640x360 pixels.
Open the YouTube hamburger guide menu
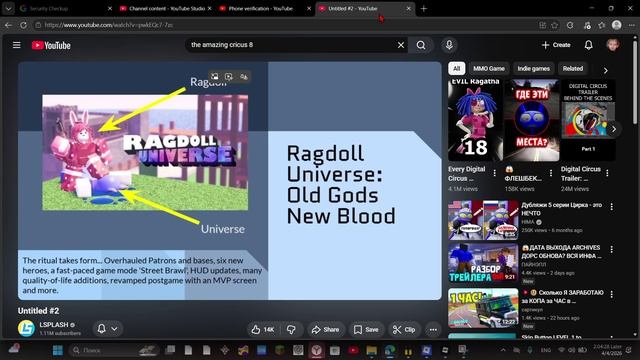click(16, 45)
